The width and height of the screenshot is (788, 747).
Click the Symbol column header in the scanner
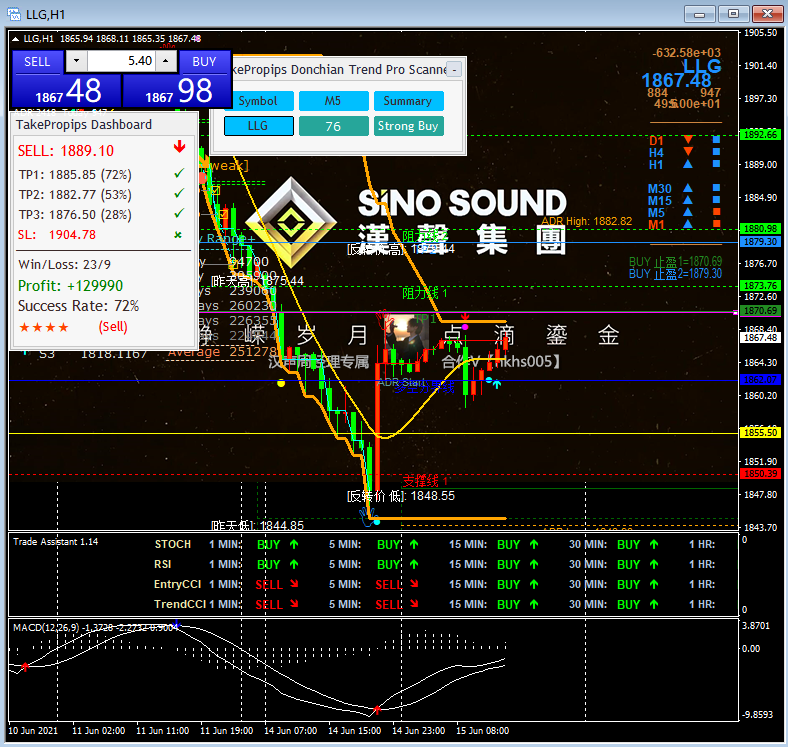tap(258, 101)
